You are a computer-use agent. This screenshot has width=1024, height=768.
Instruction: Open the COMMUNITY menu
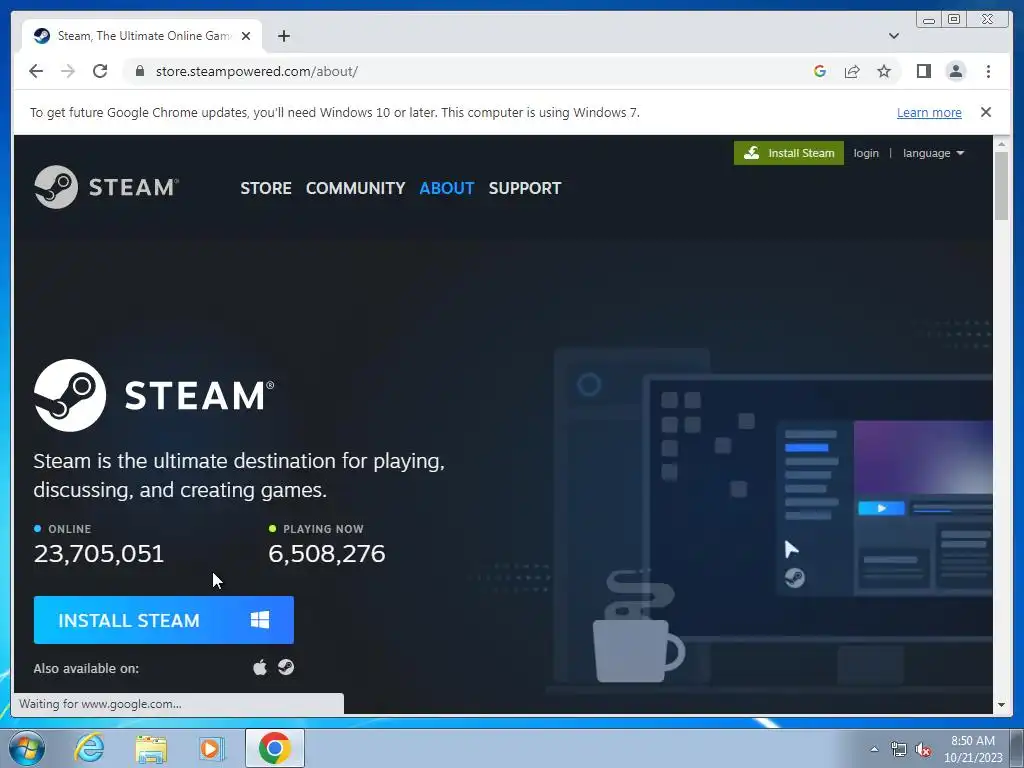coord(355,188)
